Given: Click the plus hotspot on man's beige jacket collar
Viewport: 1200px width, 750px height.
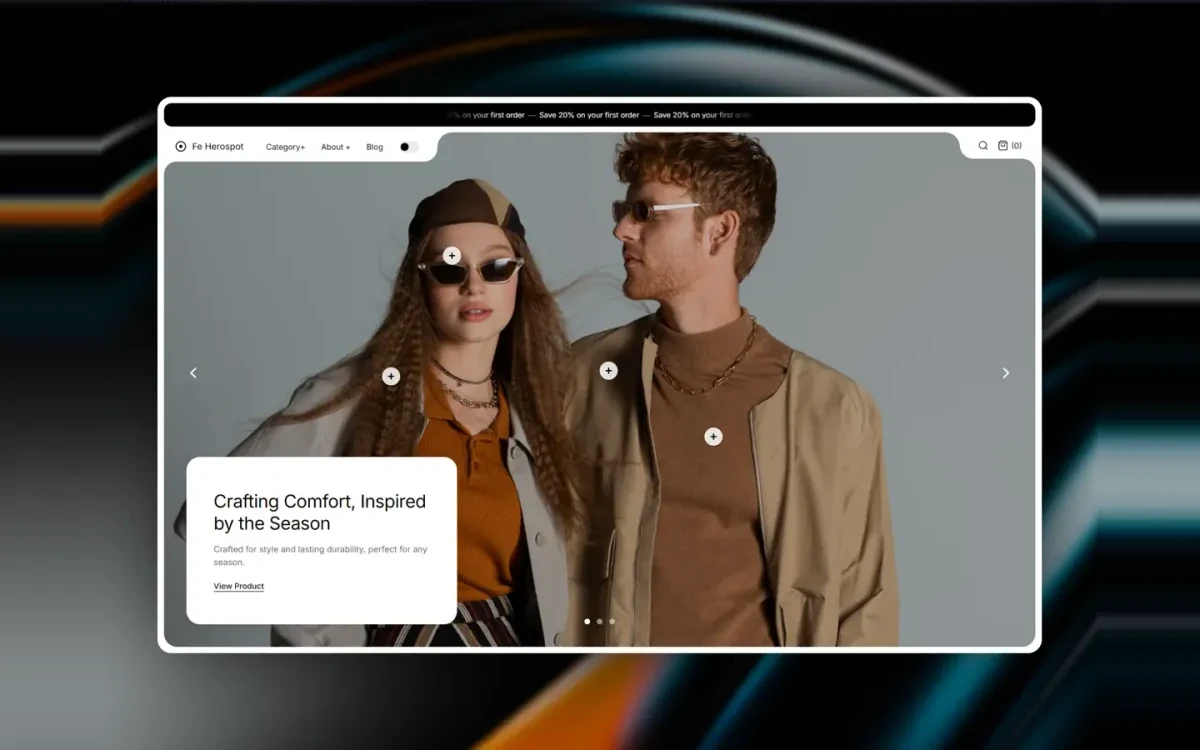Looking at the screenshot, I should coord(608,371).
